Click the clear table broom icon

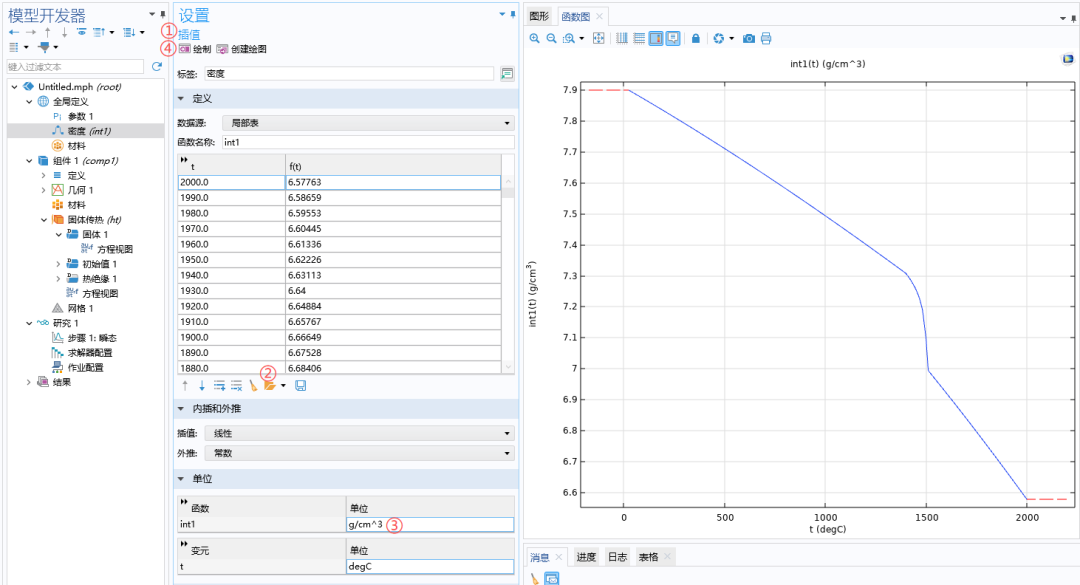point(253,386)
